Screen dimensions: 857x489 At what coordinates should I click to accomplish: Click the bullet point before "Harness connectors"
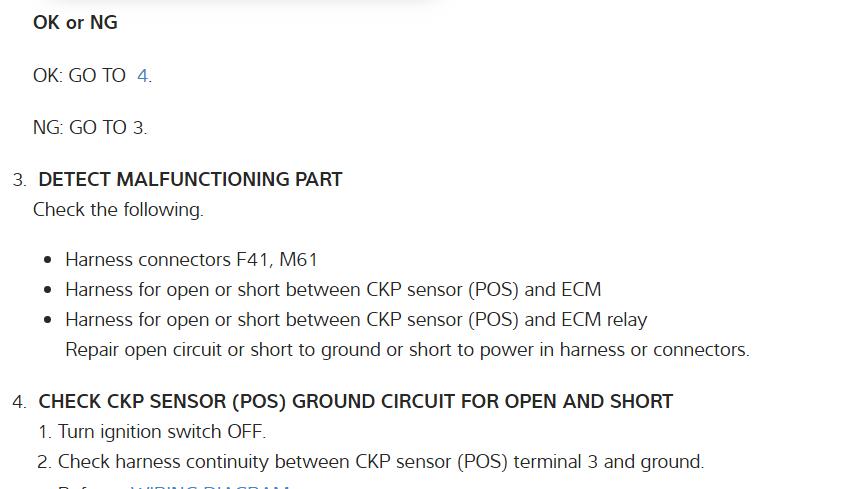click(48, 261)
